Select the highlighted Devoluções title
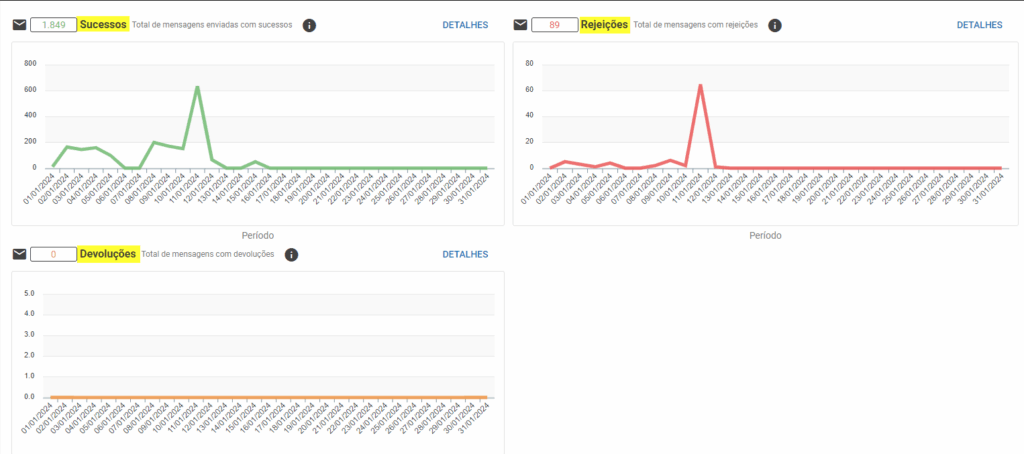 tap(108, 254)
